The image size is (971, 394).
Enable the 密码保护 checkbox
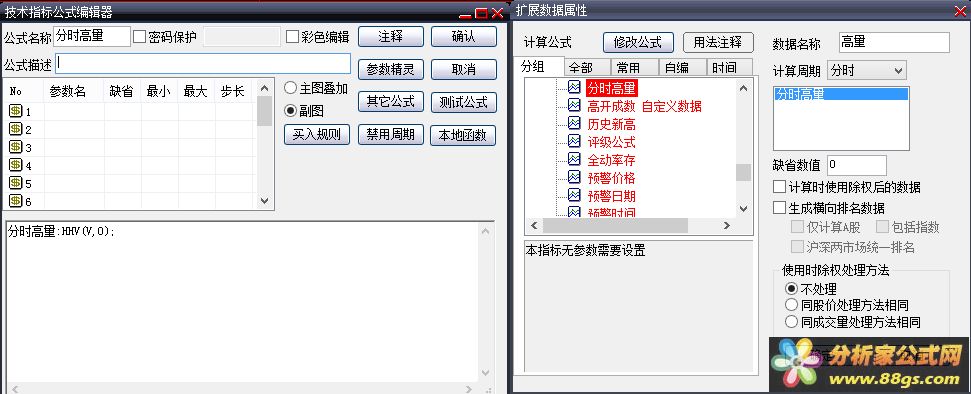pos(140,37)
